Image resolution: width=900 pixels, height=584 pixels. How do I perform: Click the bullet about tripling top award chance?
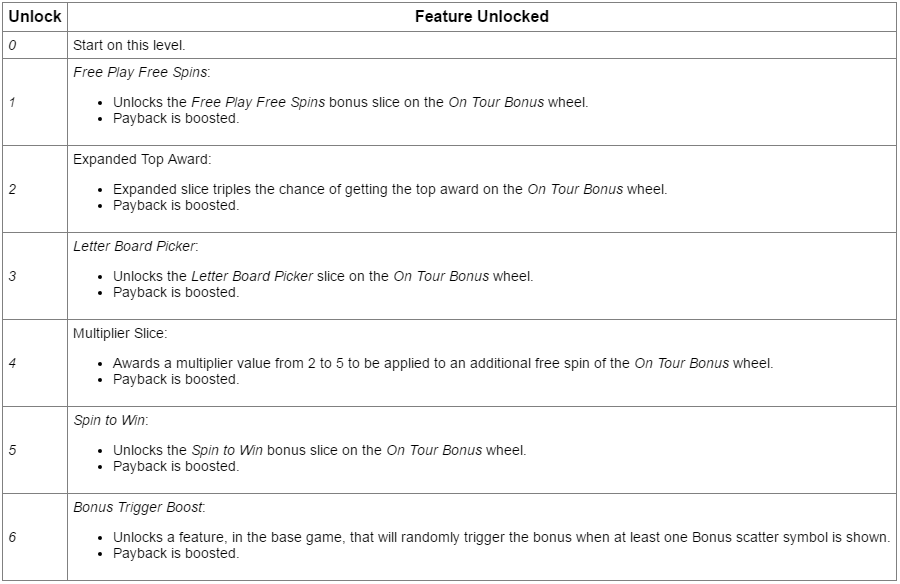tap(390, 189)
